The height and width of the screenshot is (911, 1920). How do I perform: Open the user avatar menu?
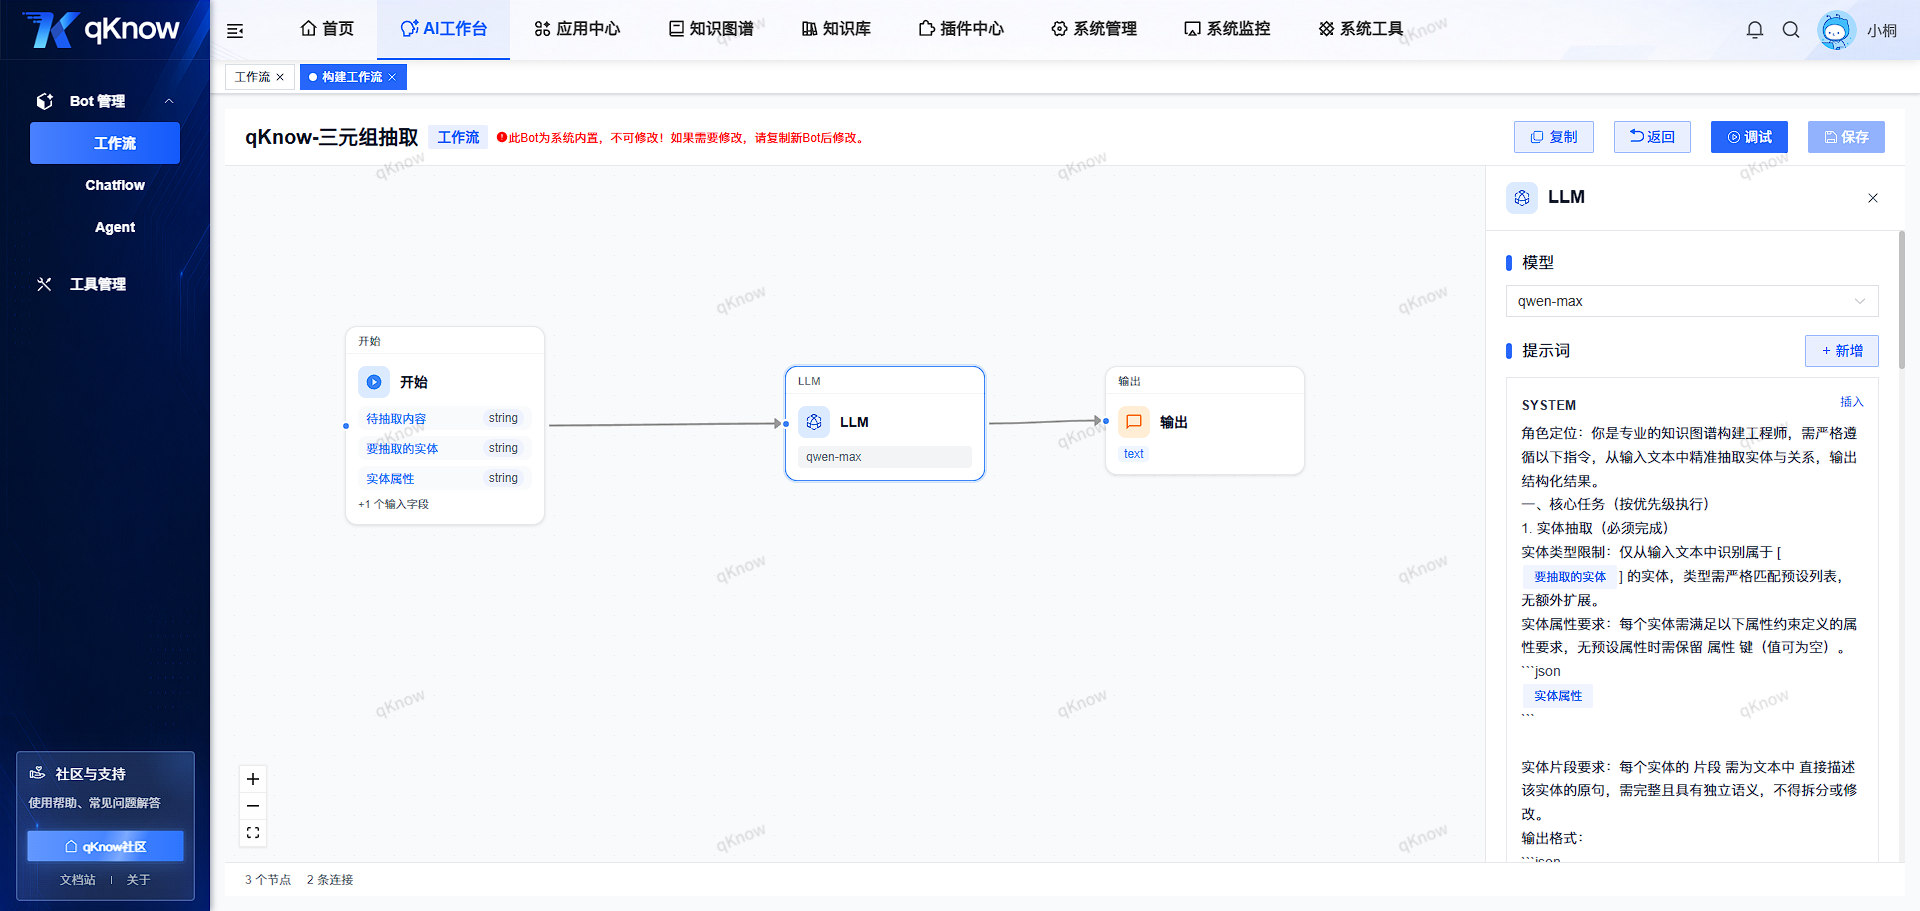click(1836, 30)
